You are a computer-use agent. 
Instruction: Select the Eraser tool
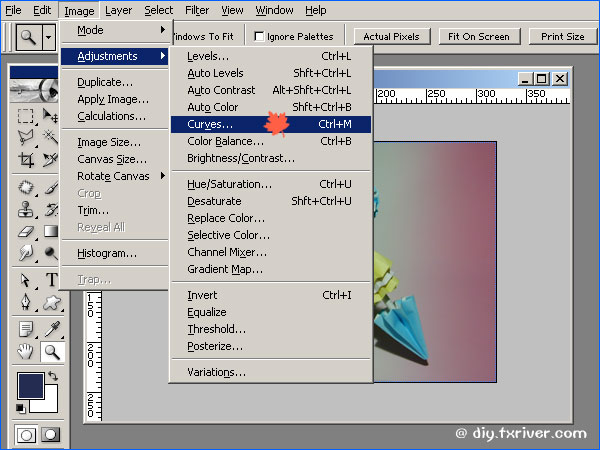(25, 232)
